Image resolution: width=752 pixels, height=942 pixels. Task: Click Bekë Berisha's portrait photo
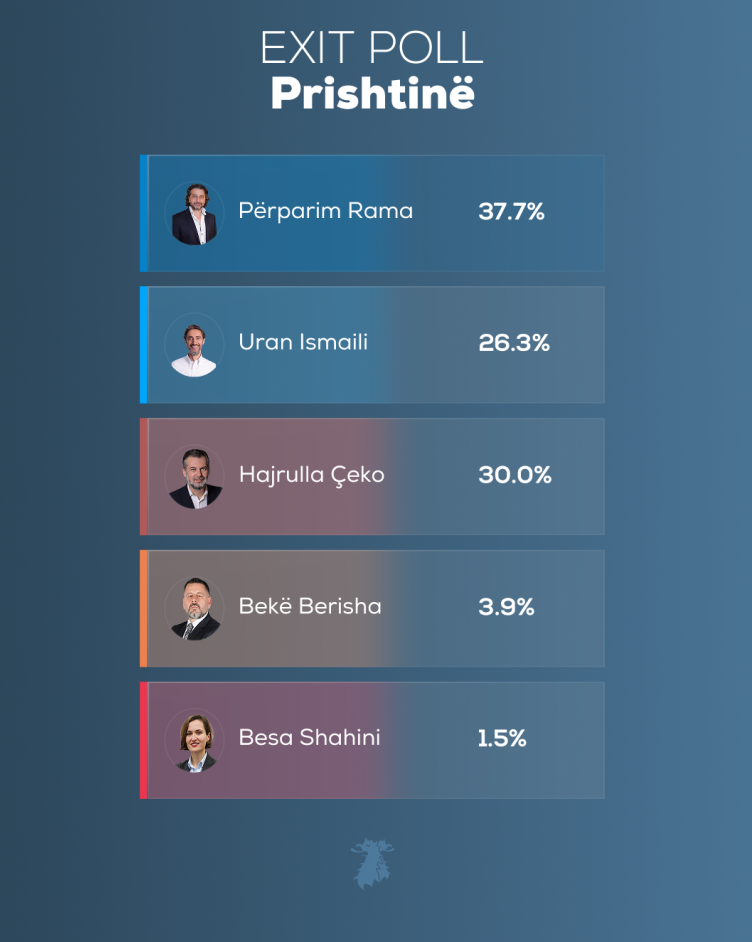(194, 608)
